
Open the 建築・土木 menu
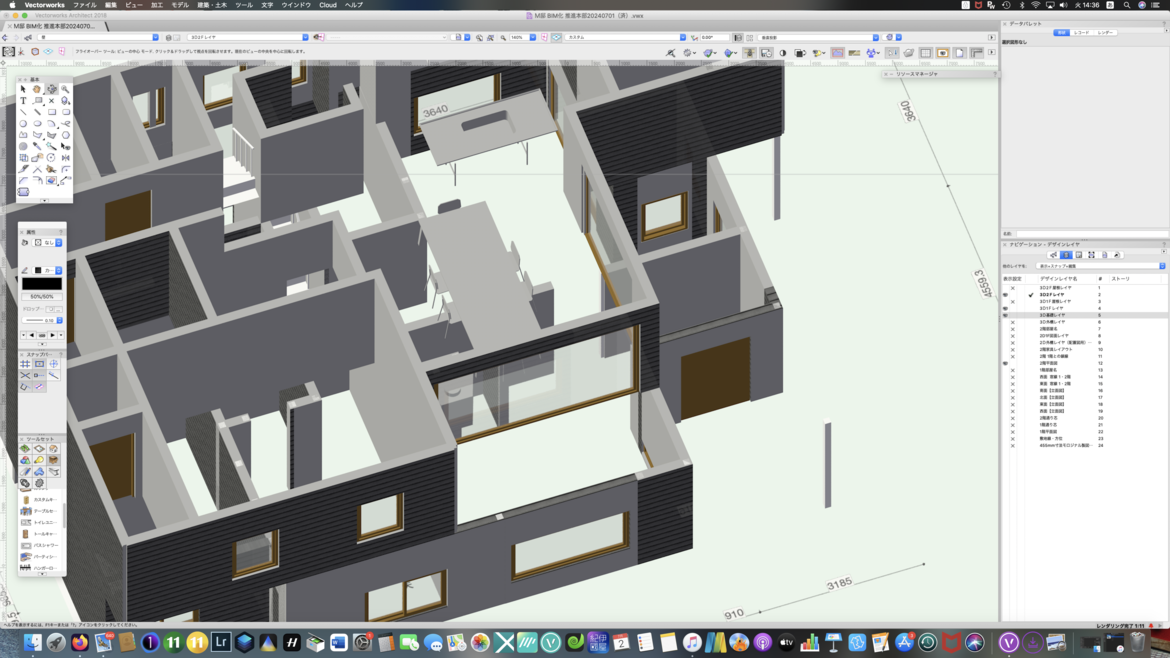tap(211, 5)
